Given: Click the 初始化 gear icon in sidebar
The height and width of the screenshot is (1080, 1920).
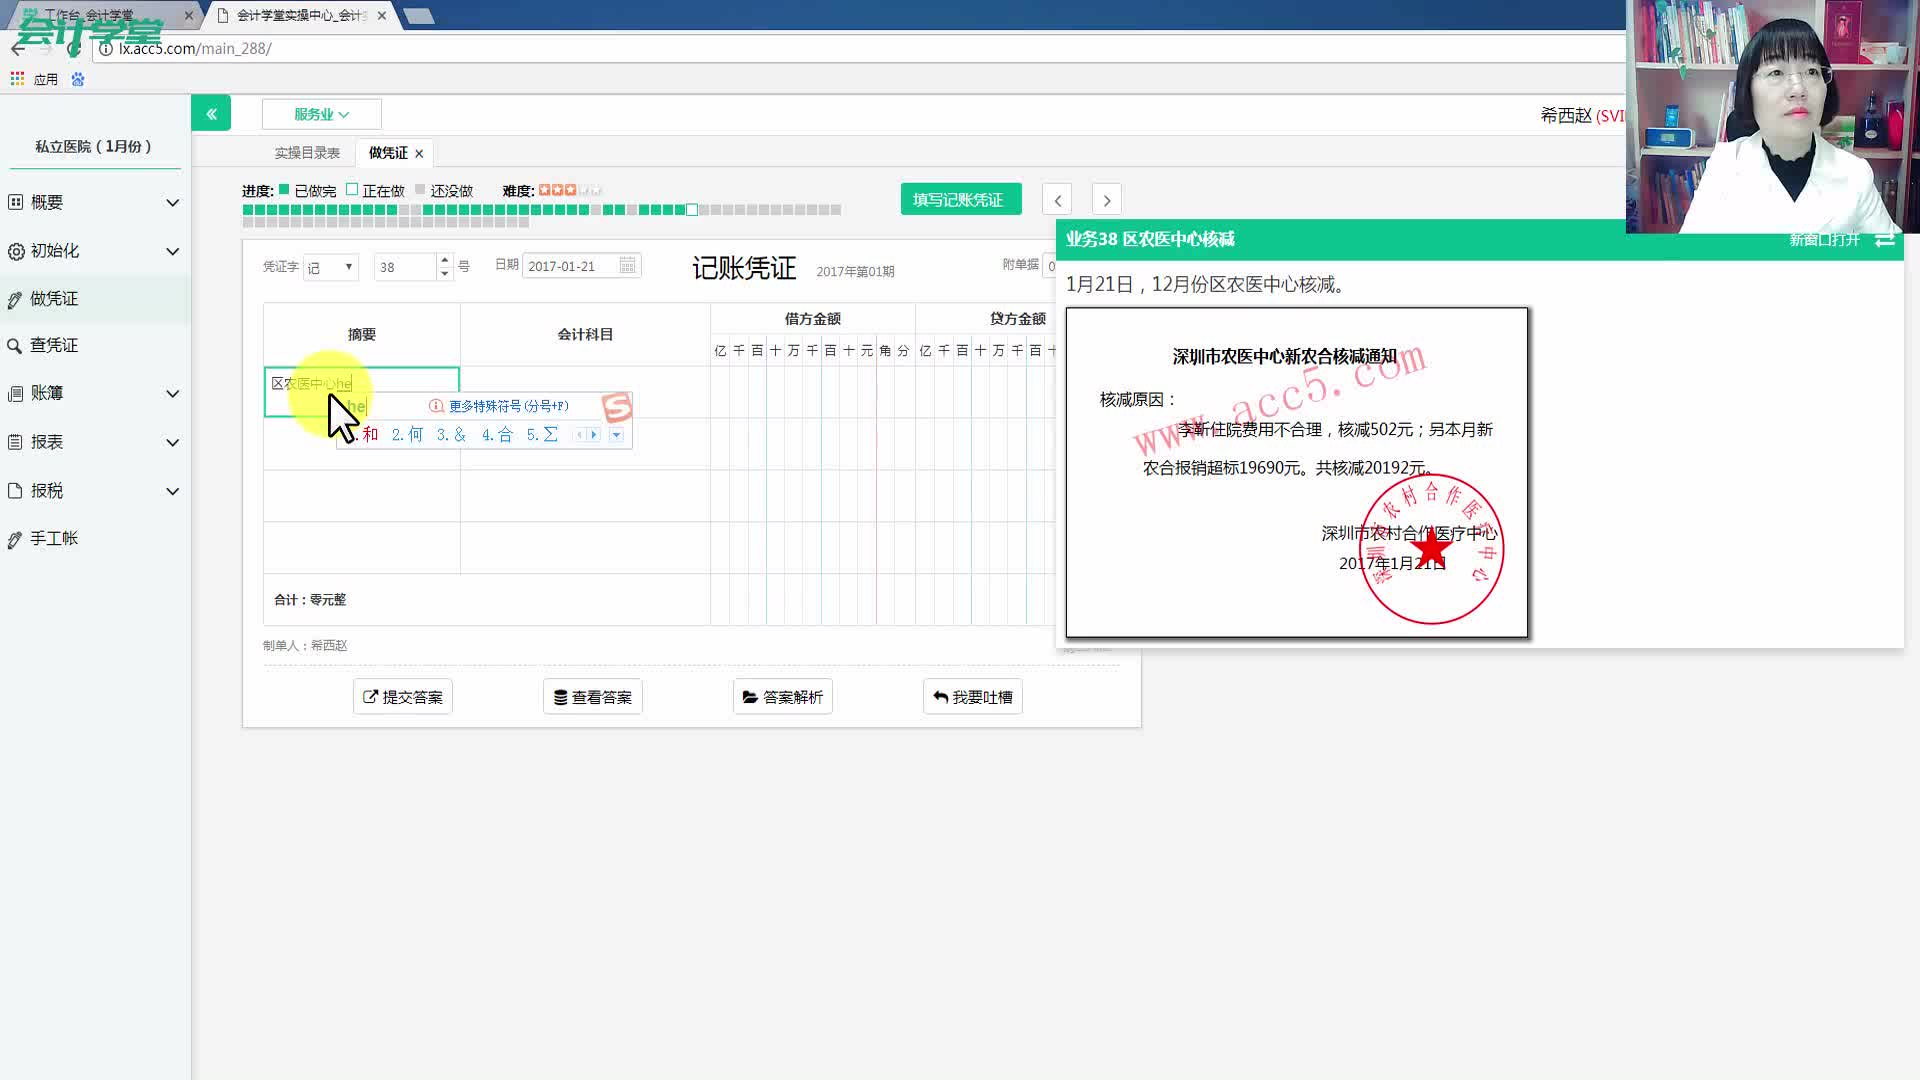Looking at the screenshot, I should point(15,251).
